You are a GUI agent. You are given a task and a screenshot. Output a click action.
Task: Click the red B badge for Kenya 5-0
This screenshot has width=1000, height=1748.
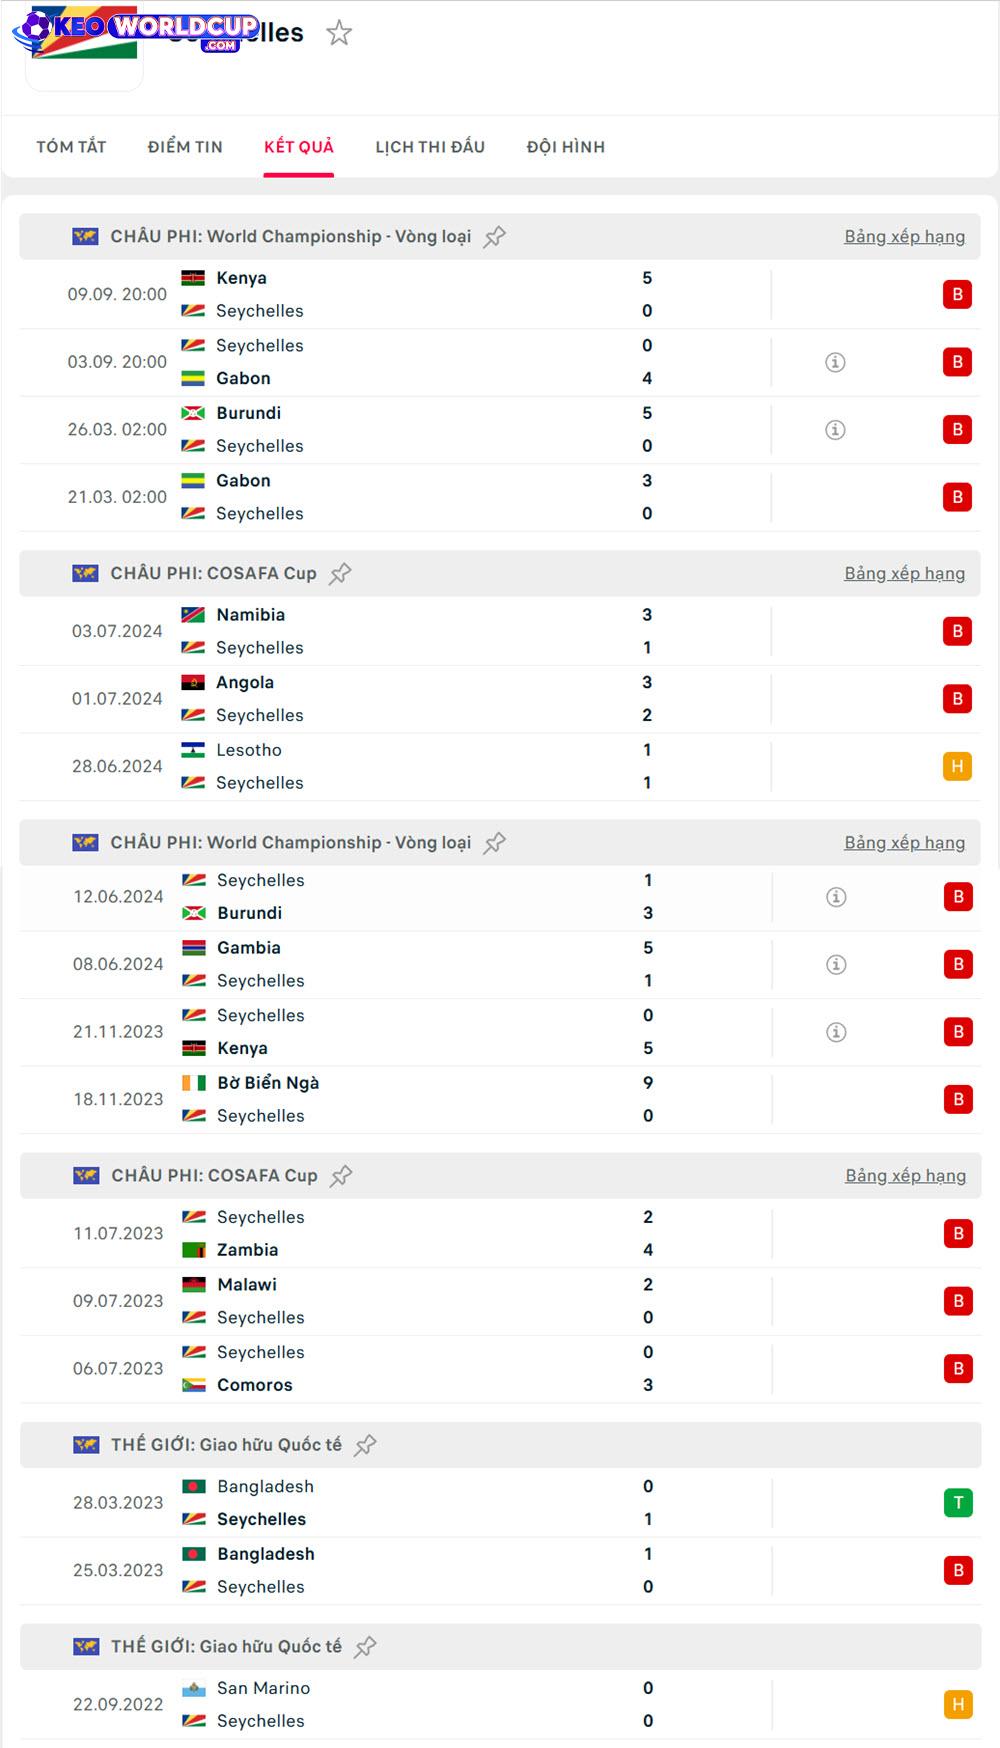[x=957, y=294]
